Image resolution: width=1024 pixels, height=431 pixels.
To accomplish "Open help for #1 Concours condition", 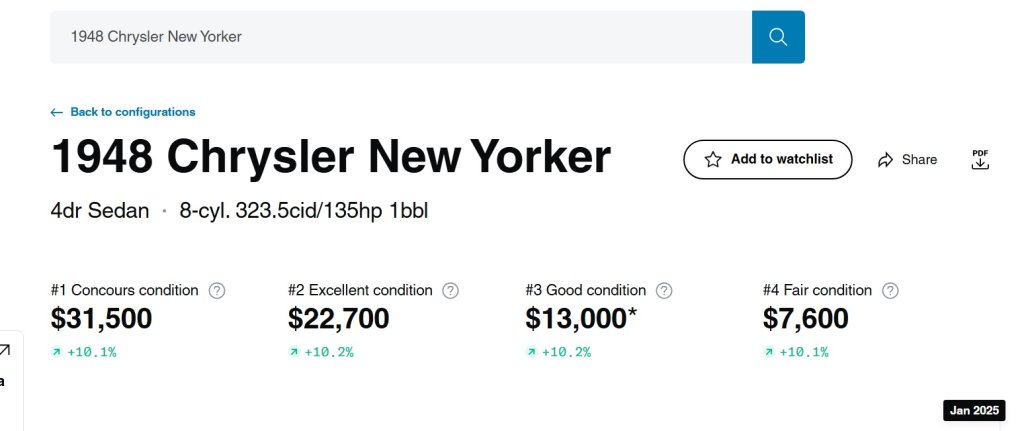I will (217, 291).
